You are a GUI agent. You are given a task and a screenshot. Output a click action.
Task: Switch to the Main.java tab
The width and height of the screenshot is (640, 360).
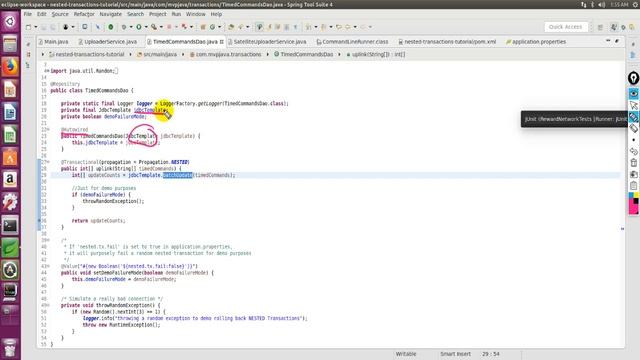pyautogui.click(x=53, y=42)
